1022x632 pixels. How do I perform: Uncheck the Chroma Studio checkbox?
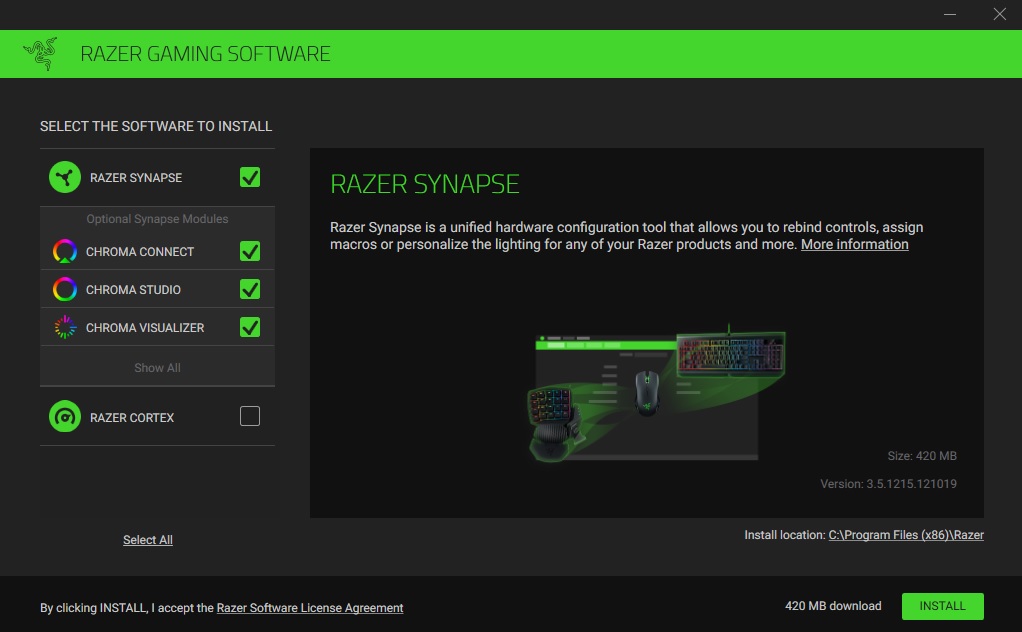250,289
